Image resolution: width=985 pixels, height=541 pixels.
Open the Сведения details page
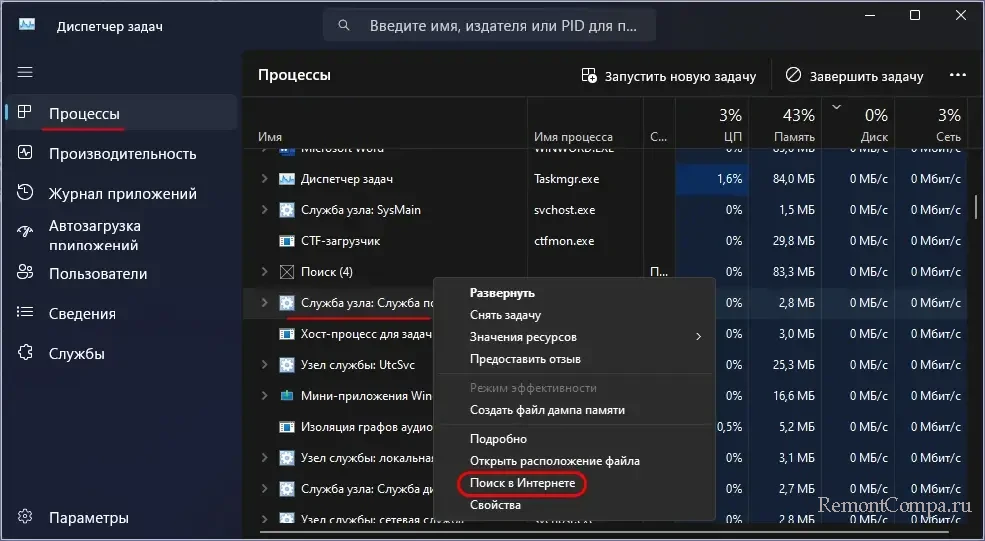(x=82, y=314)
